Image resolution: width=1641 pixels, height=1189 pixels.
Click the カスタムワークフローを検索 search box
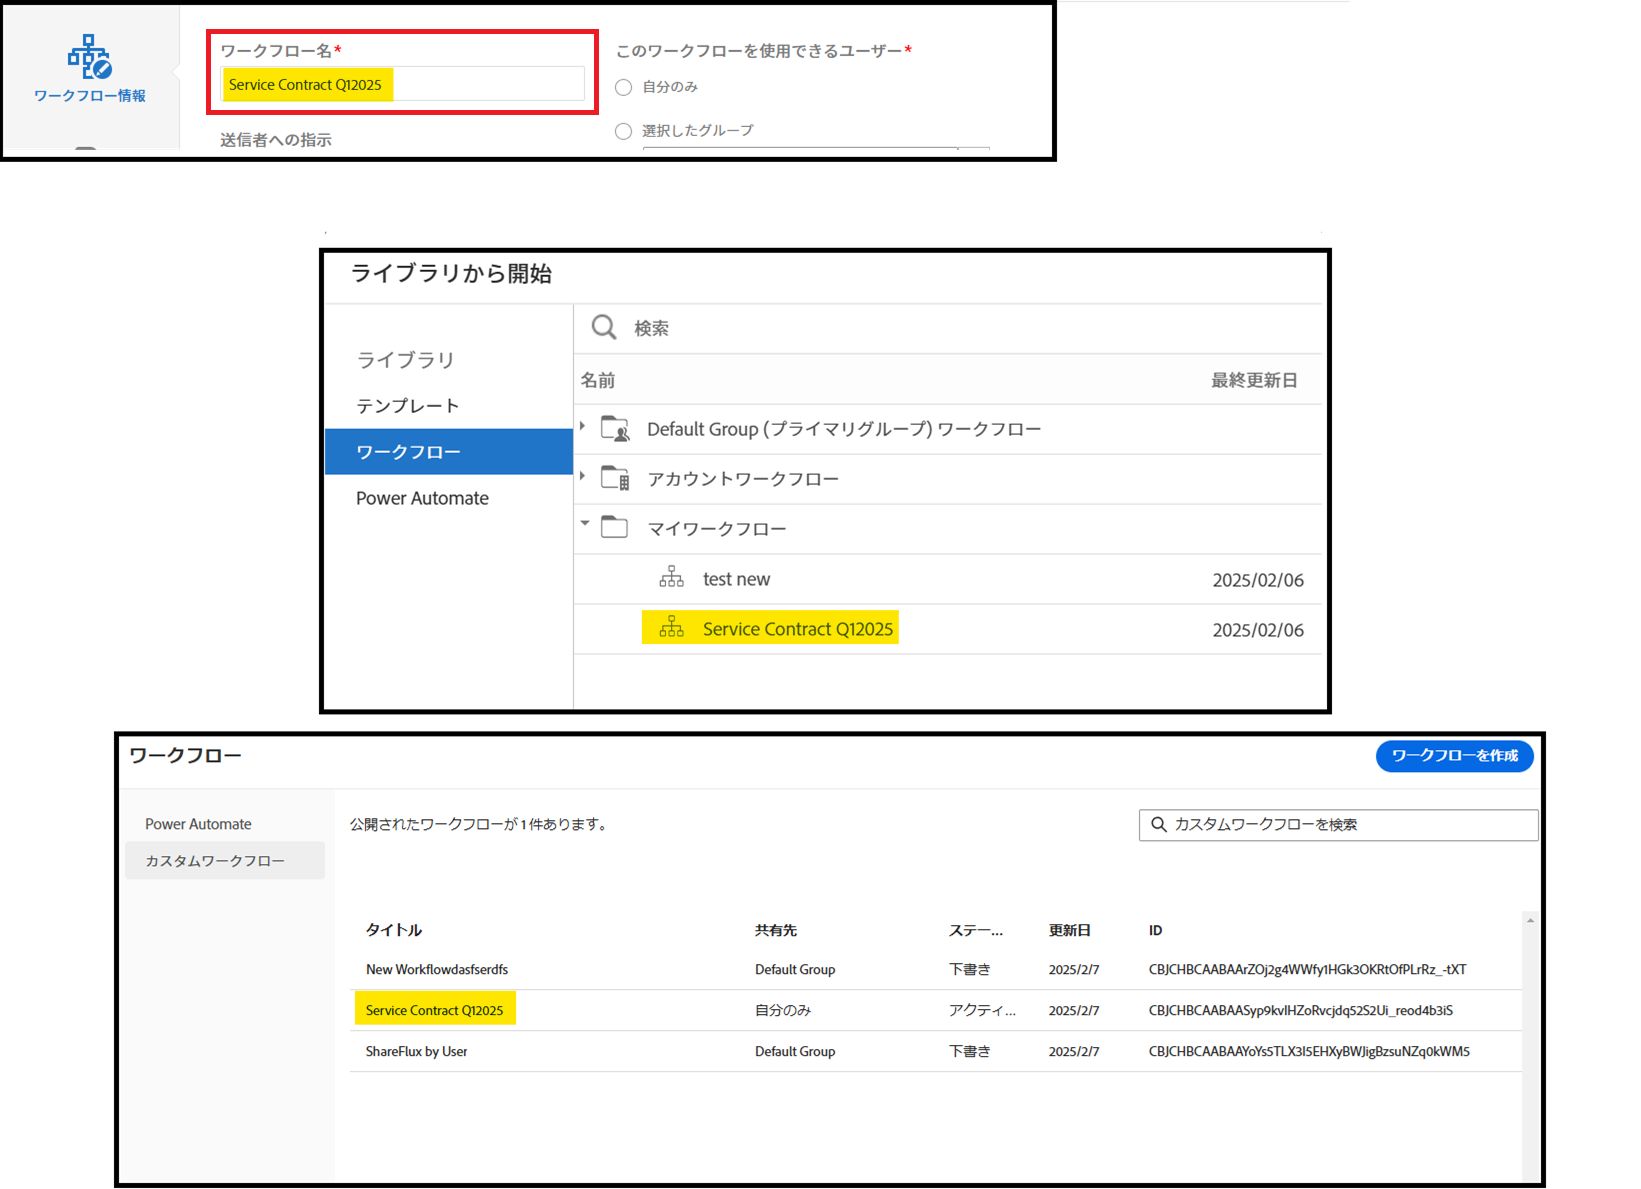[1338, 825]
